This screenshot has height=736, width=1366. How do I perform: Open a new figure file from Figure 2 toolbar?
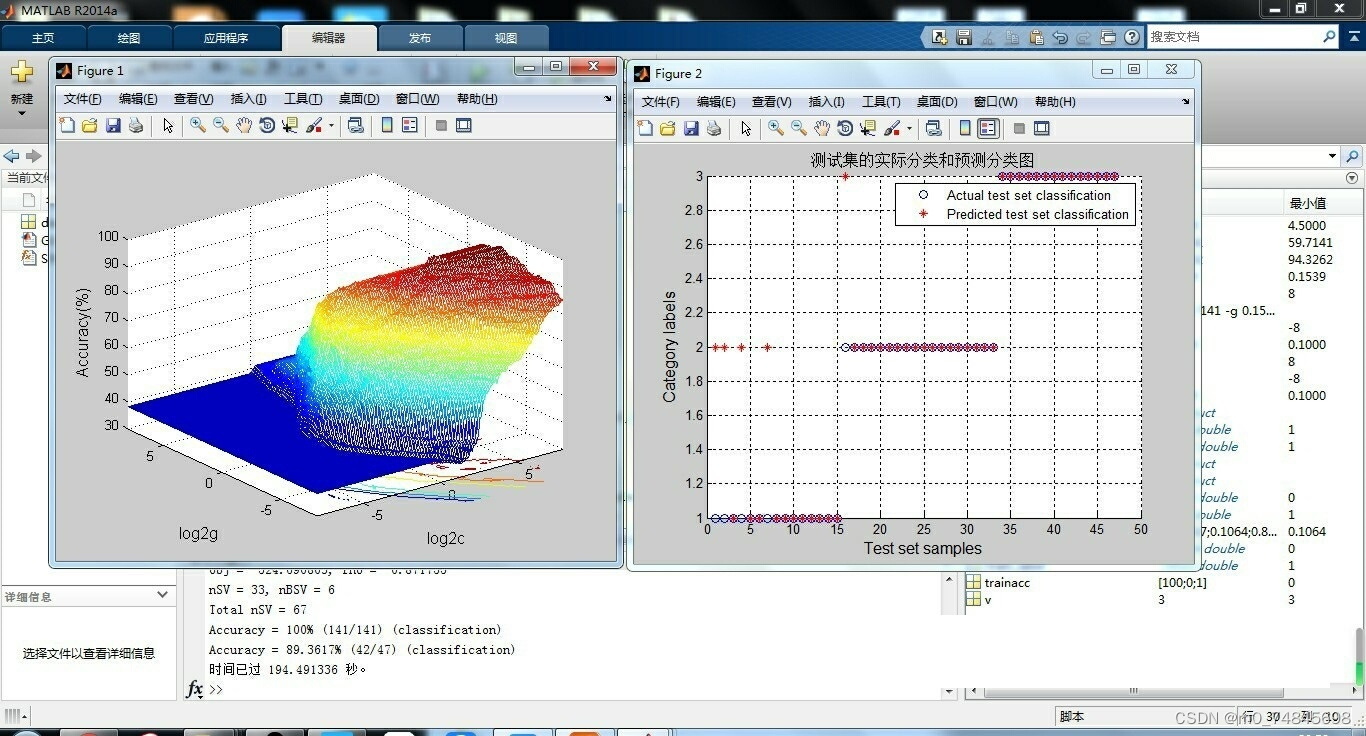coord(645,128)
